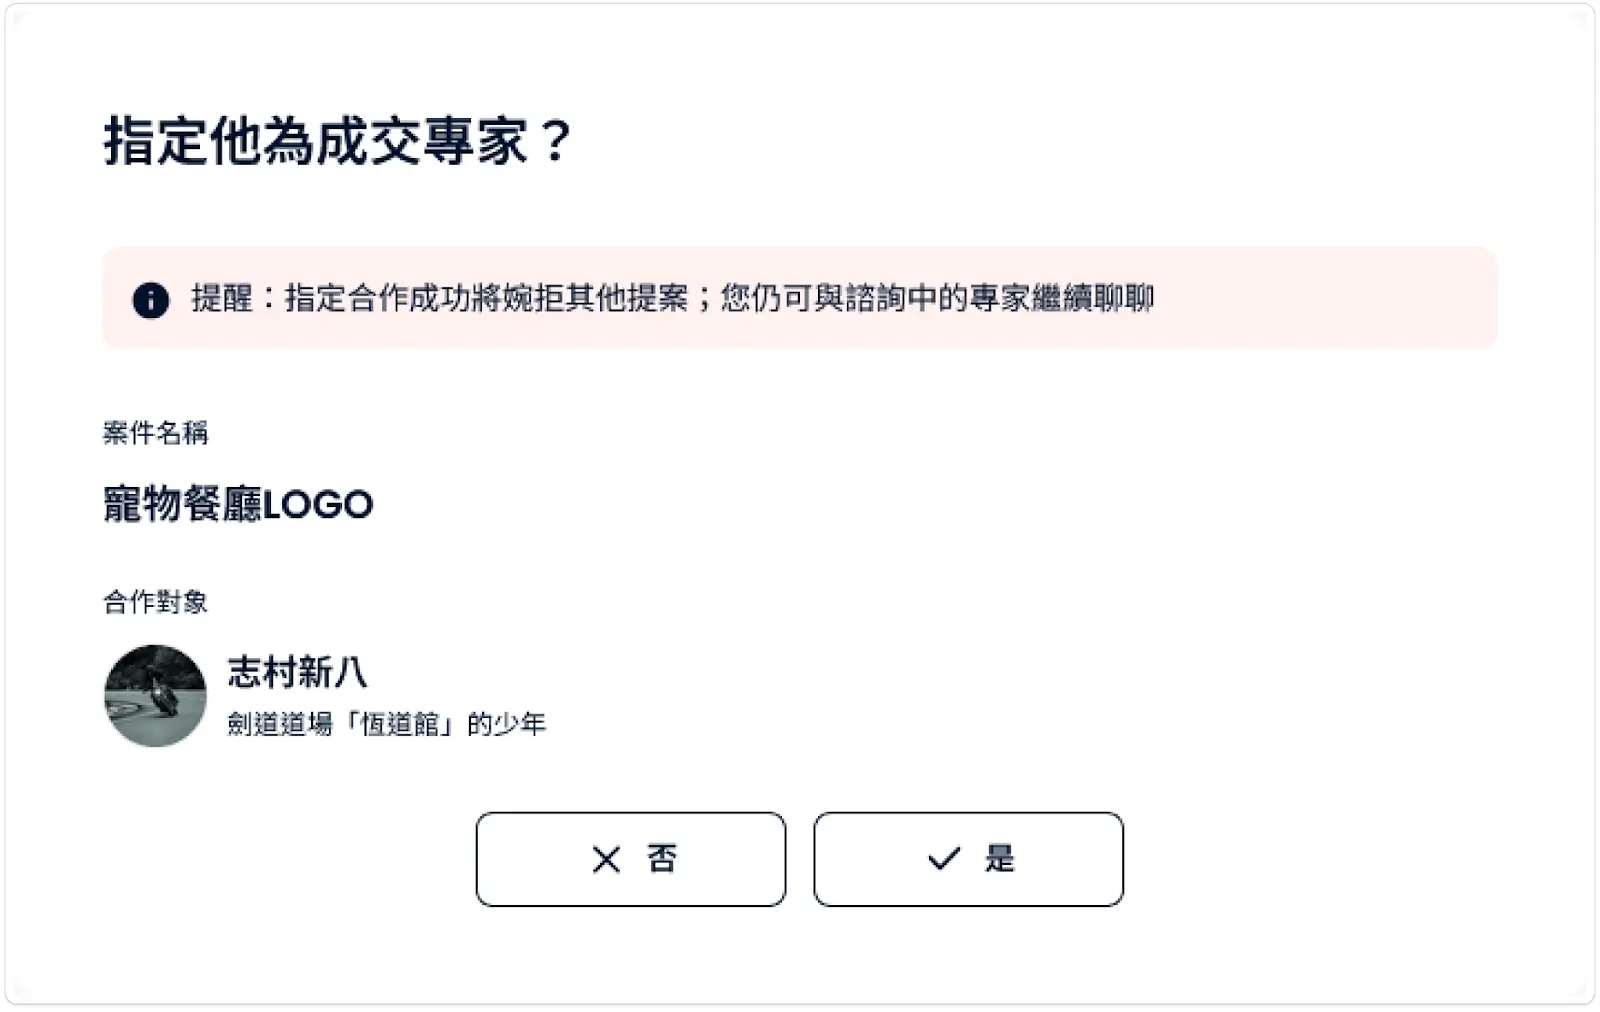Click the checkmark icon beside 是
1600x1012 pixels.
[943, 859]
